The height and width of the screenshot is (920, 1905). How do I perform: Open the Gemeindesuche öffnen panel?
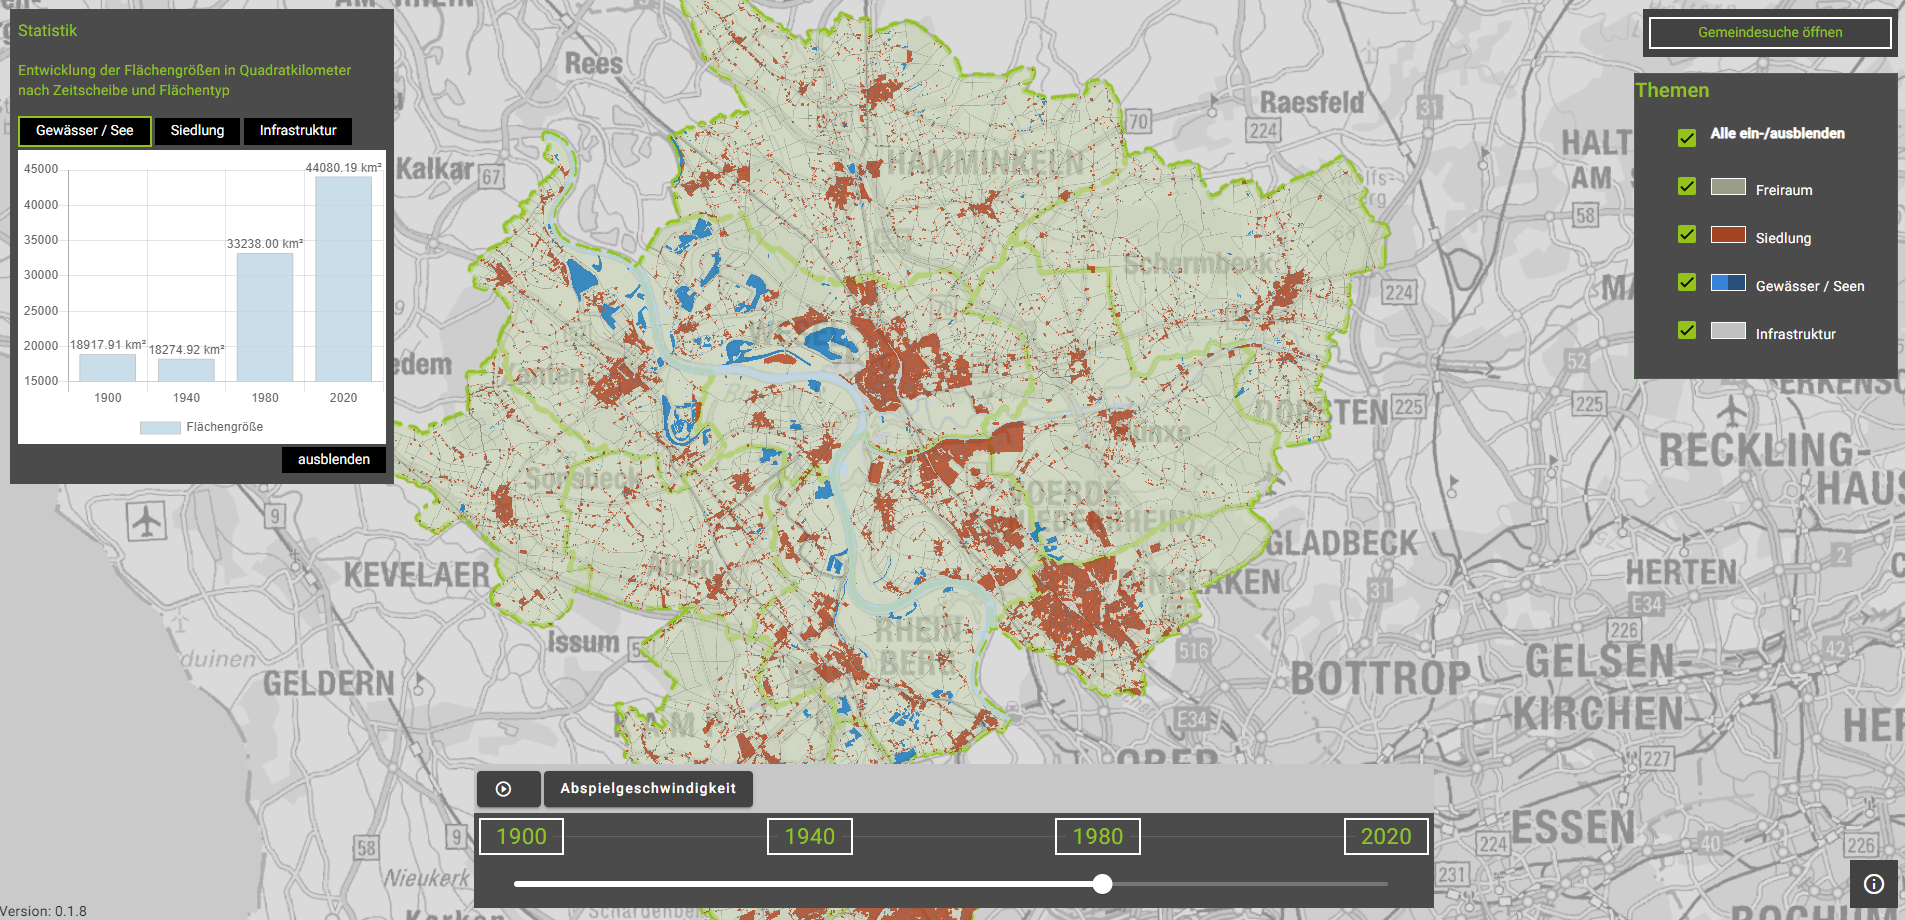point(1769,33)
